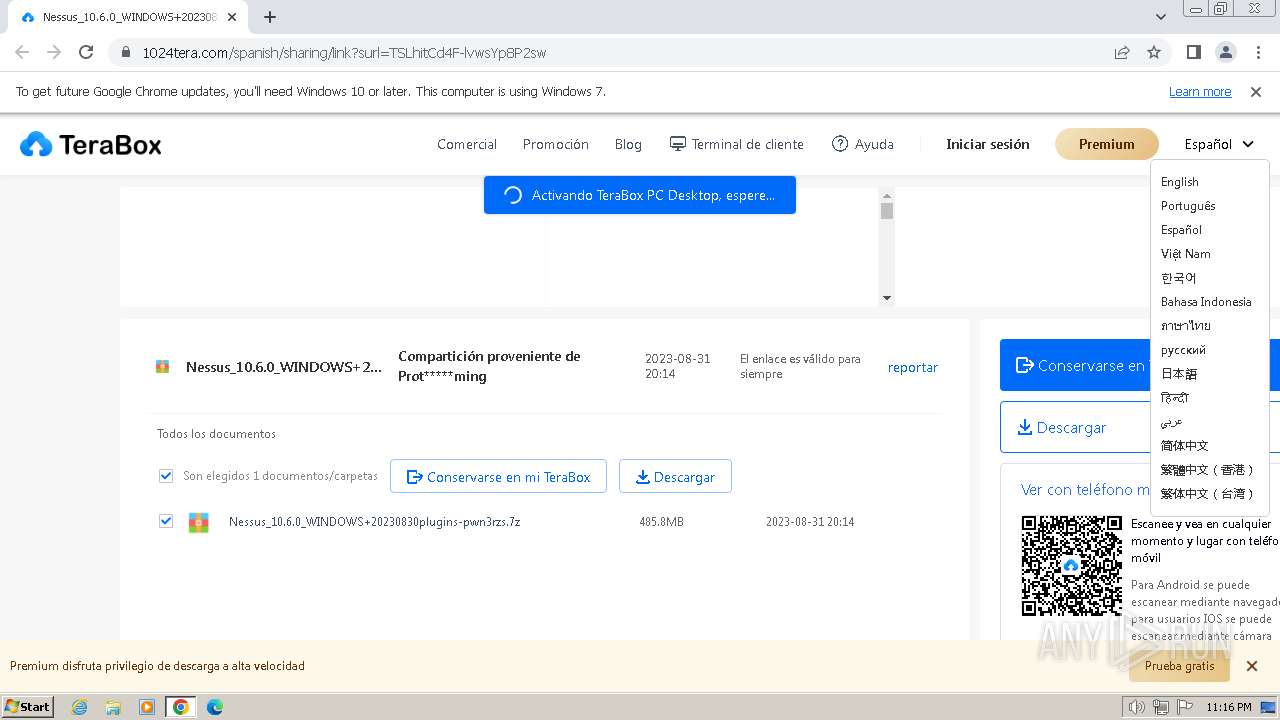Click the ad frame scrollbar down arrow
Viewport: 1280px width, 720px height.
pos(886,298)
